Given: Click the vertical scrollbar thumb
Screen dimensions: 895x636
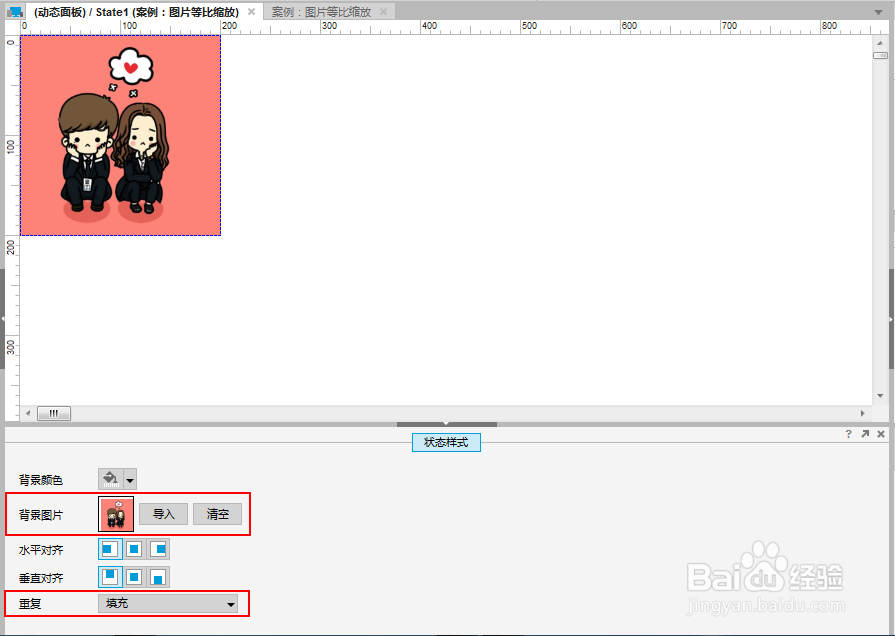Looking at the screenshot, I should (x=880, y=55).
